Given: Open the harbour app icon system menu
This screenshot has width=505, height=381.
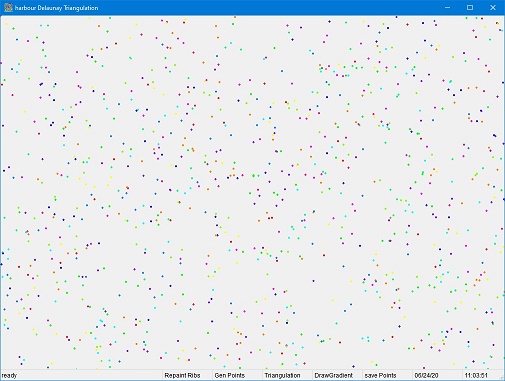Looking at the screenshot, I should click(x=8, y=7).
